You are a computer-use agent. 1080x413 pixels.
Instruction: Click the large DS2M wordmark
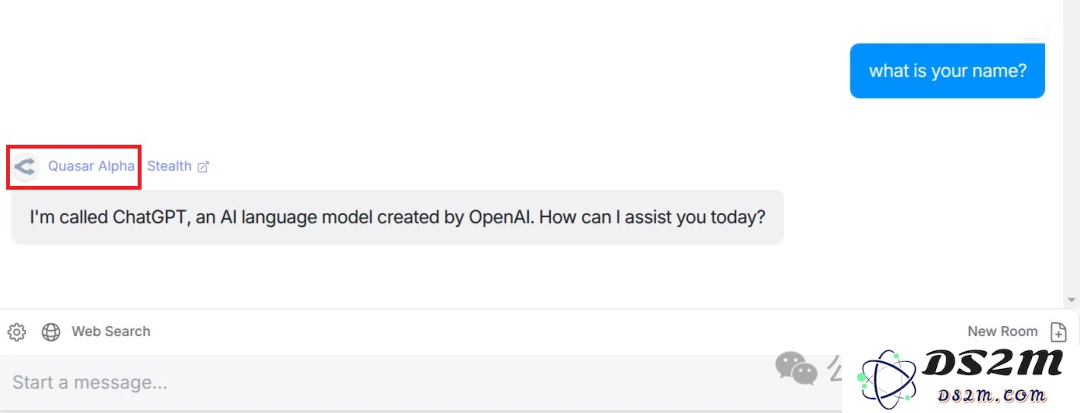pyautogui.click(x=992, y=365)
